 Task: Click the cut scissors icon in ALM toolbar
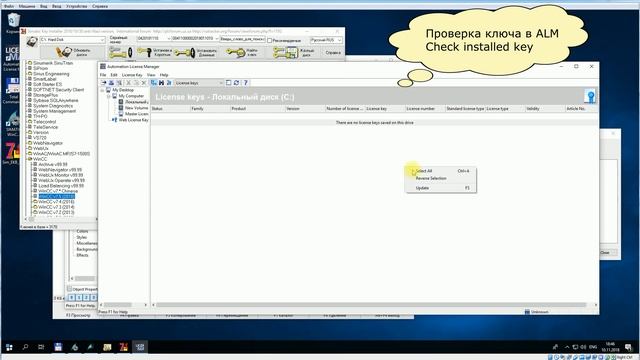pyautogui.click(x=129, y=83)
